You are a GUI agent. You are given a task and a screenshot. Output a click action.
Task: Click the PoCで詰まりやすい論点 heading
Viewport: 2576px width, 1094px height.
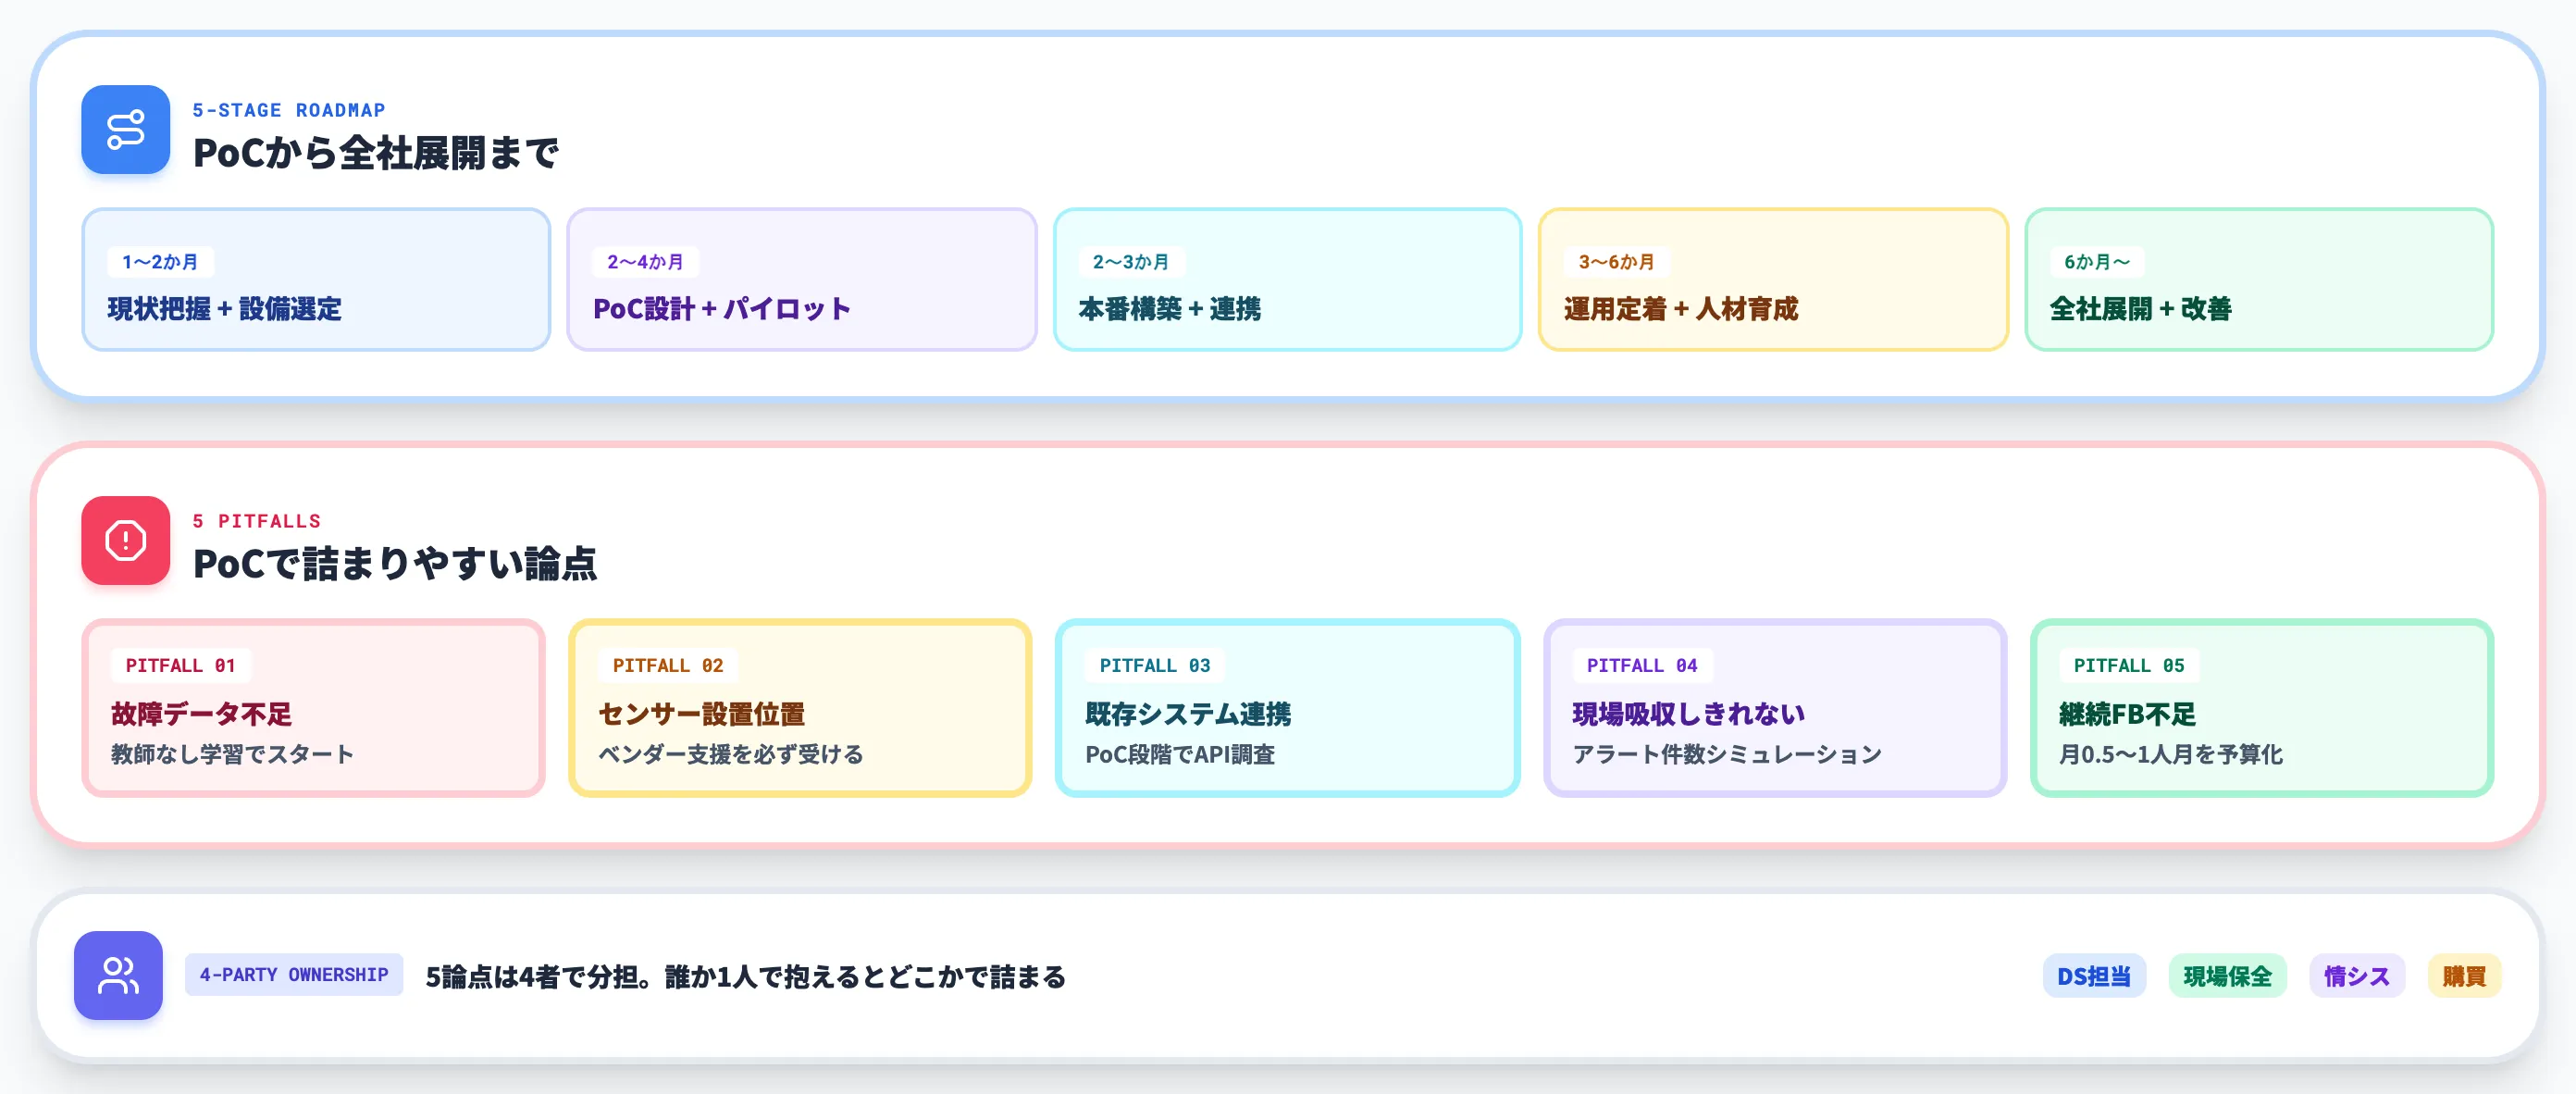(x=395, y=564)
